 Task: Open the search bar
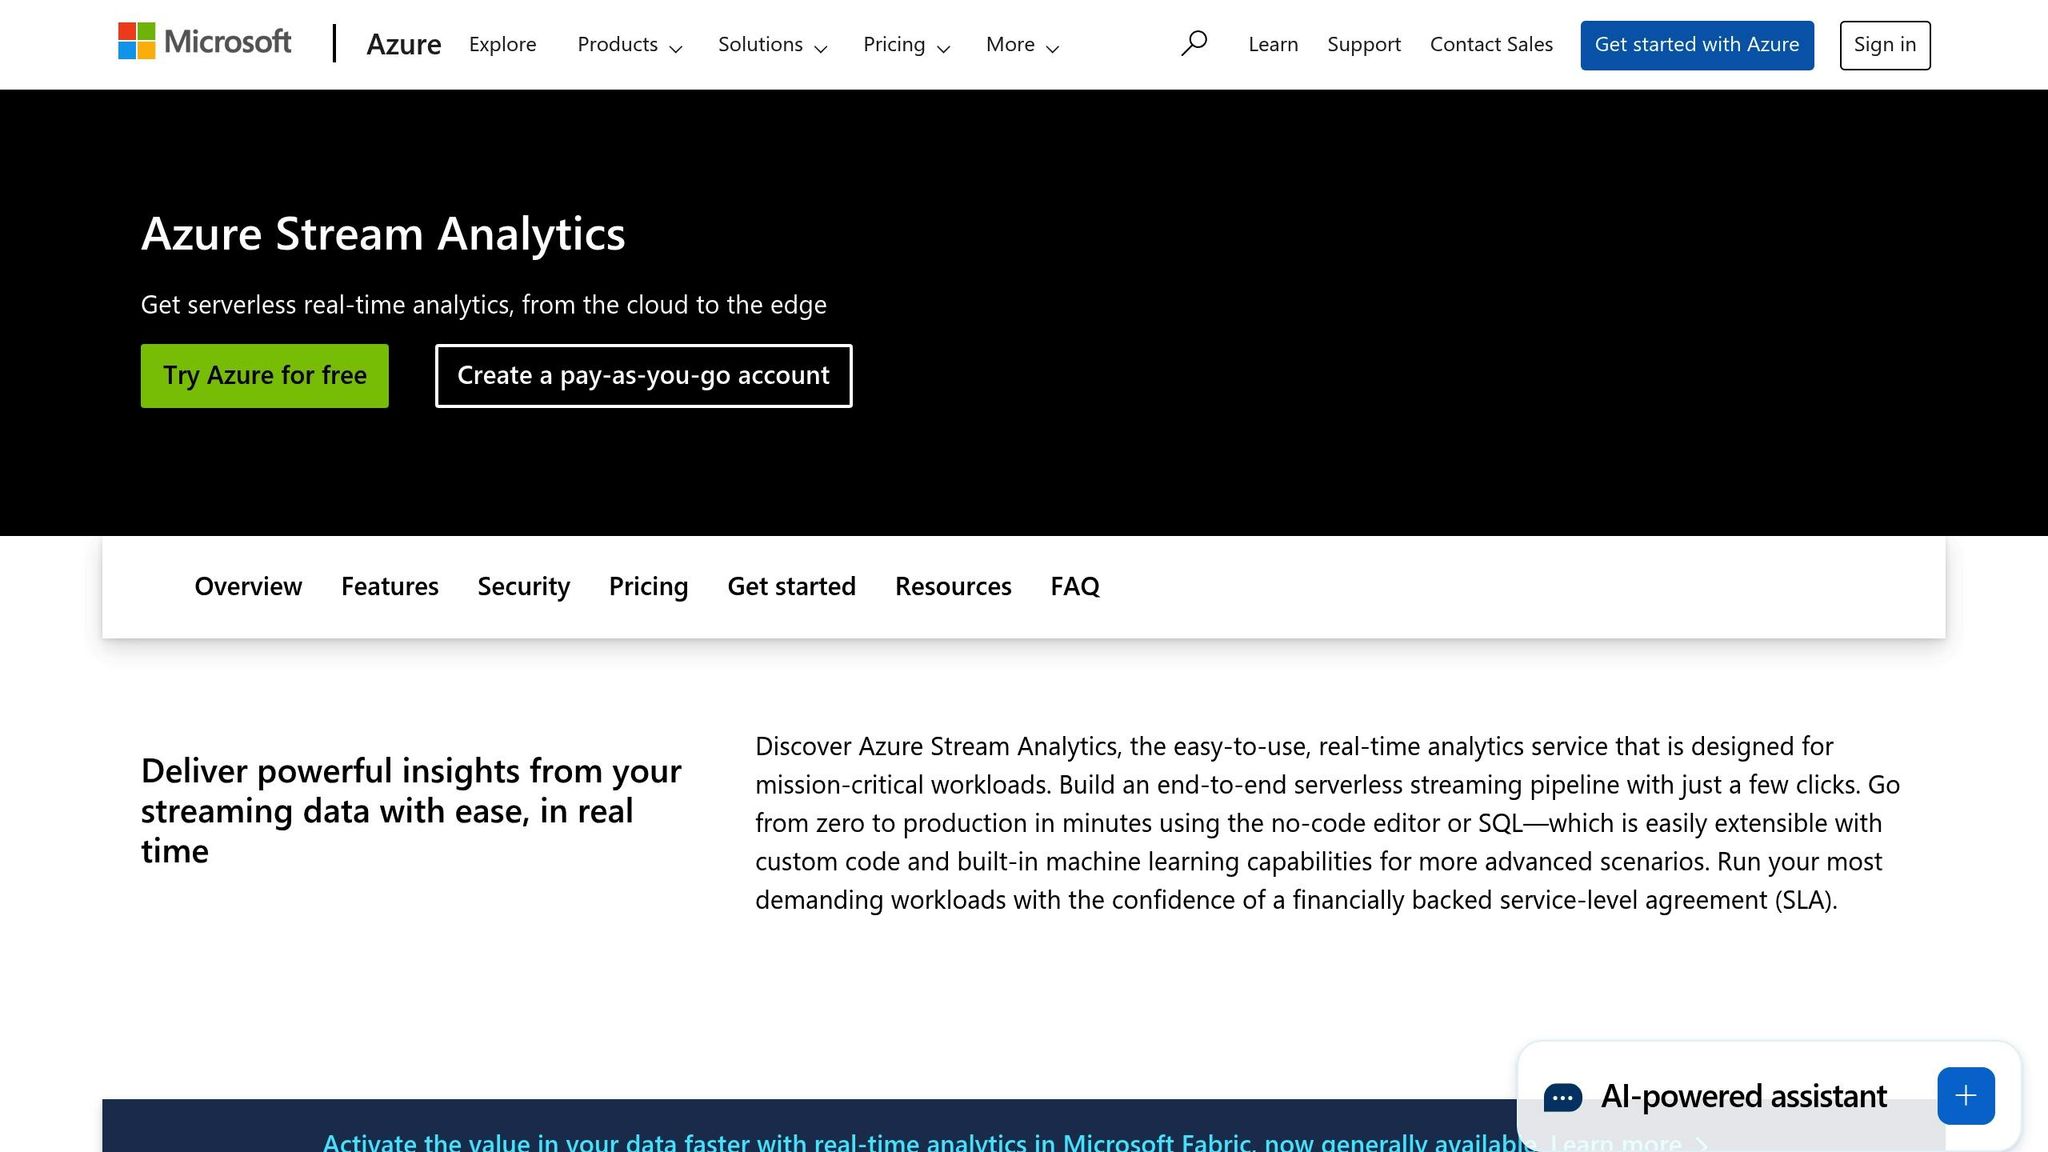tap(1194, 43)
